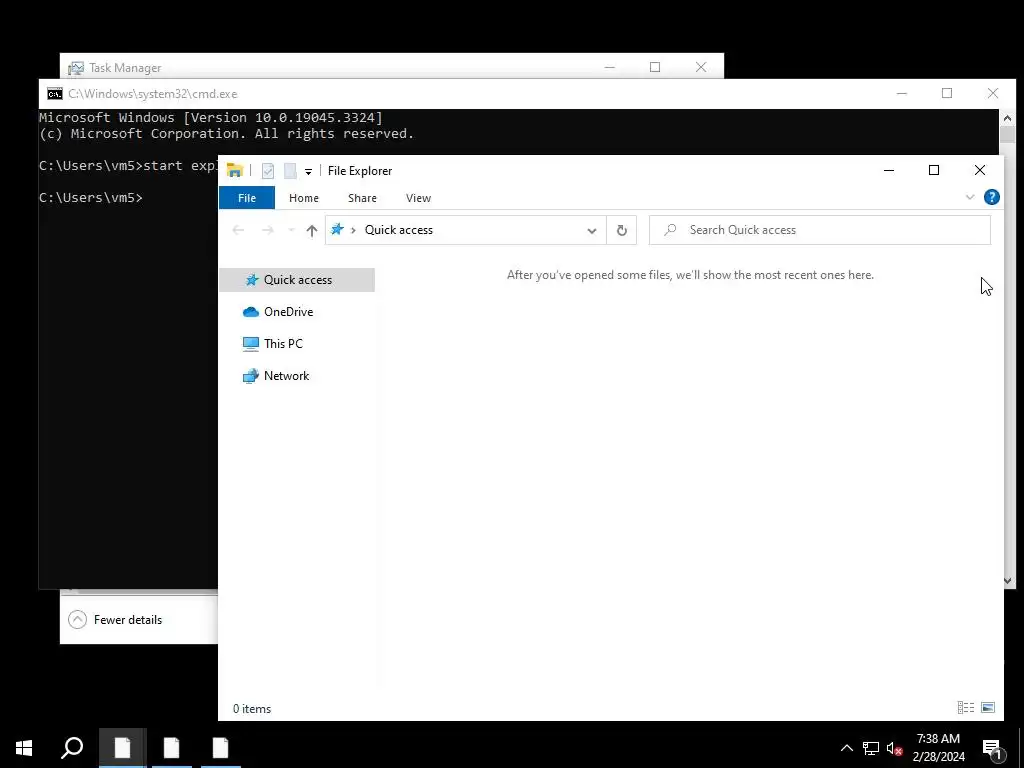
Task: Click the third taskbar app icon
Action: (221, 747)
